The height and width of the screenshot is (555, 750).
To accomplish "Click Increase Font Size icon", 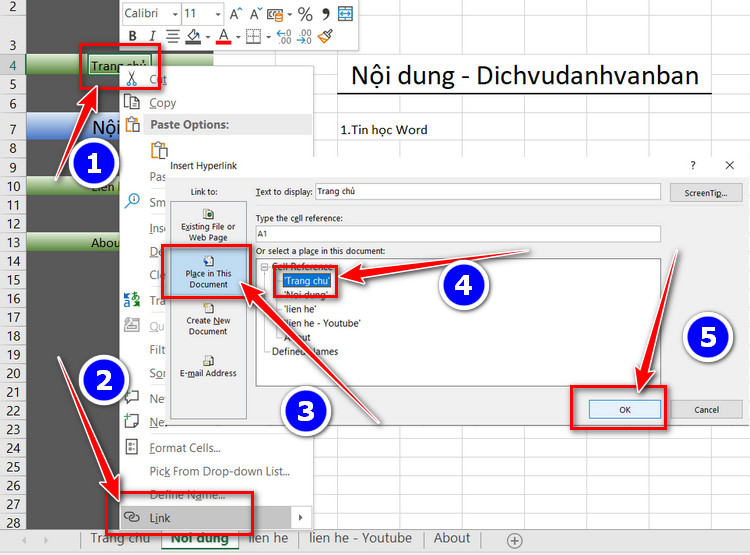I will point(235,14).
